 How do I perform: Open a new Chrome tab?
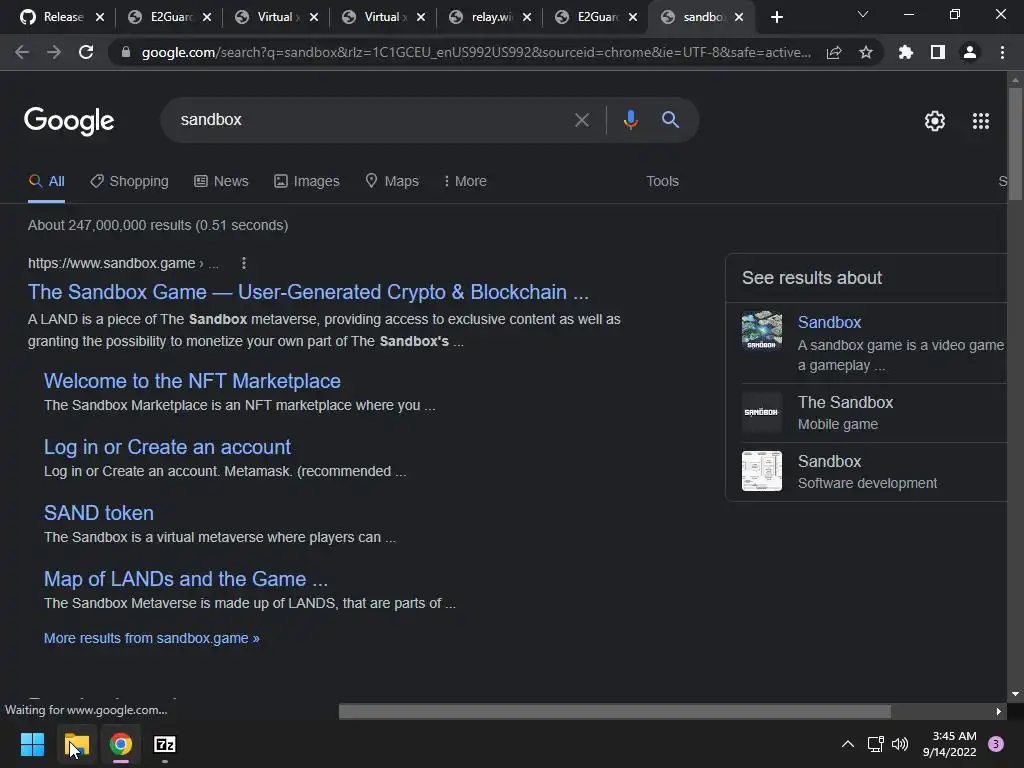pos(776,18)
